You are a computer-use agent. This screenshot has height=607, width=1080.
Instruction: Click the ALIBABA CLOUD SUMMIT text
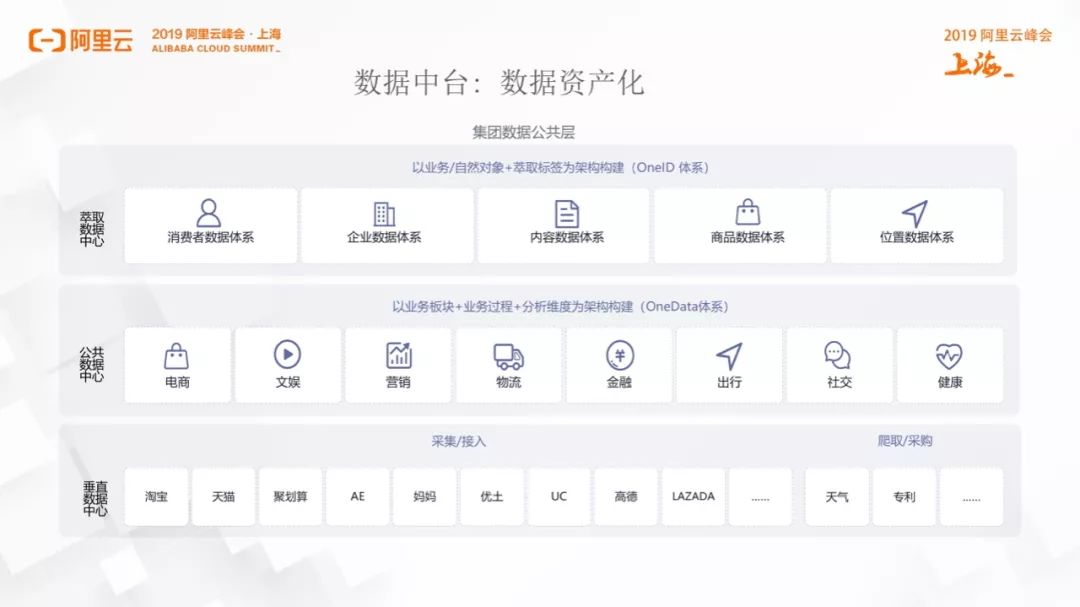216,49
